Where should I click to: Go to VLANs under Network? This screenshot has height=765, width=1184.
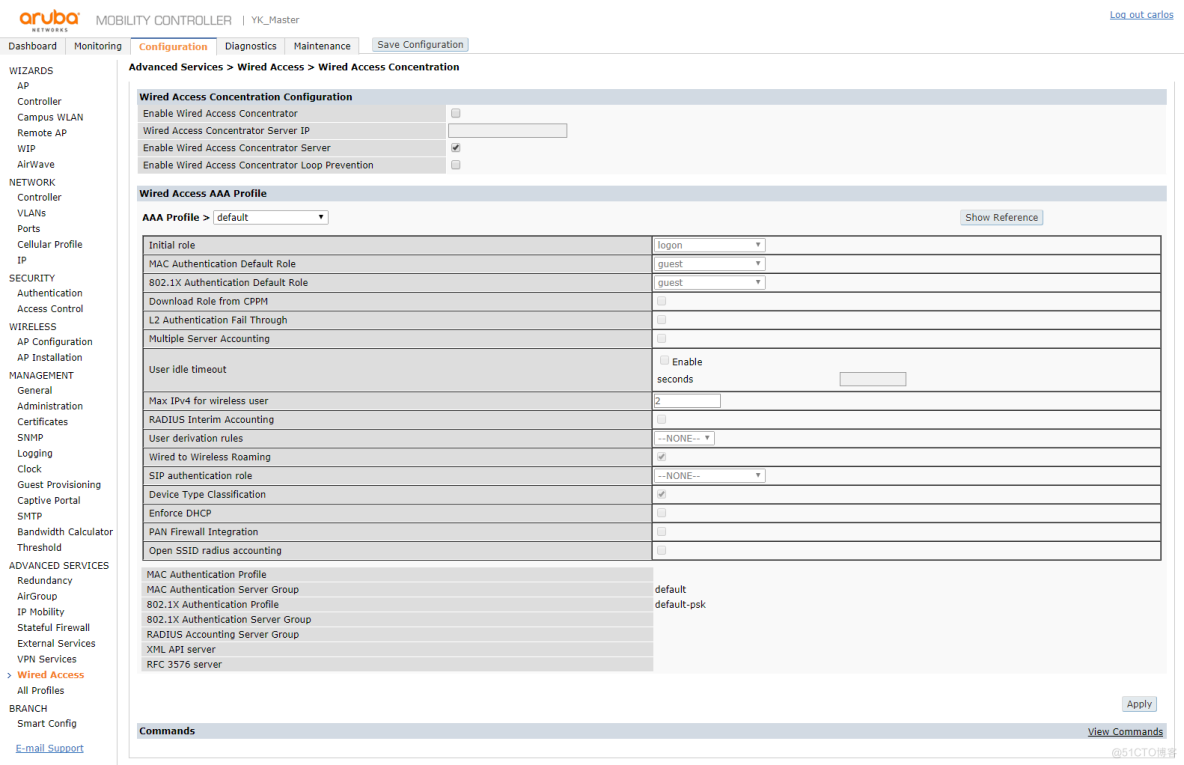click(x=32, y=213)
